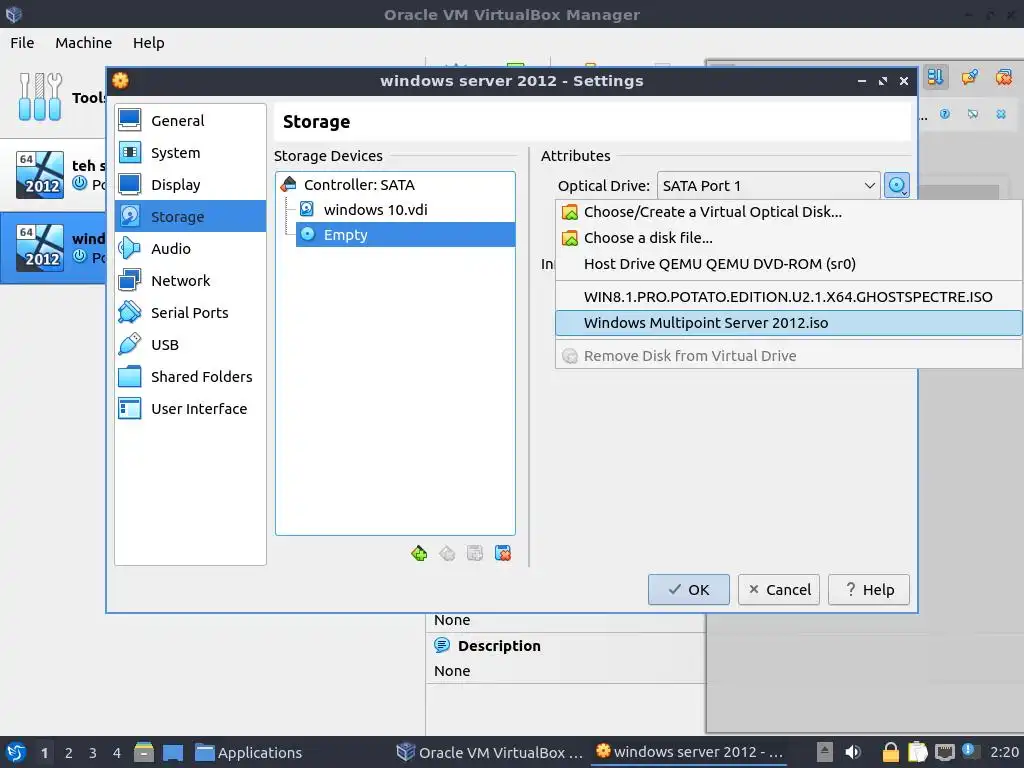1024x768 pixels.
Task: Click the blue dismiss icon on notification
Action: point(1001,114)
